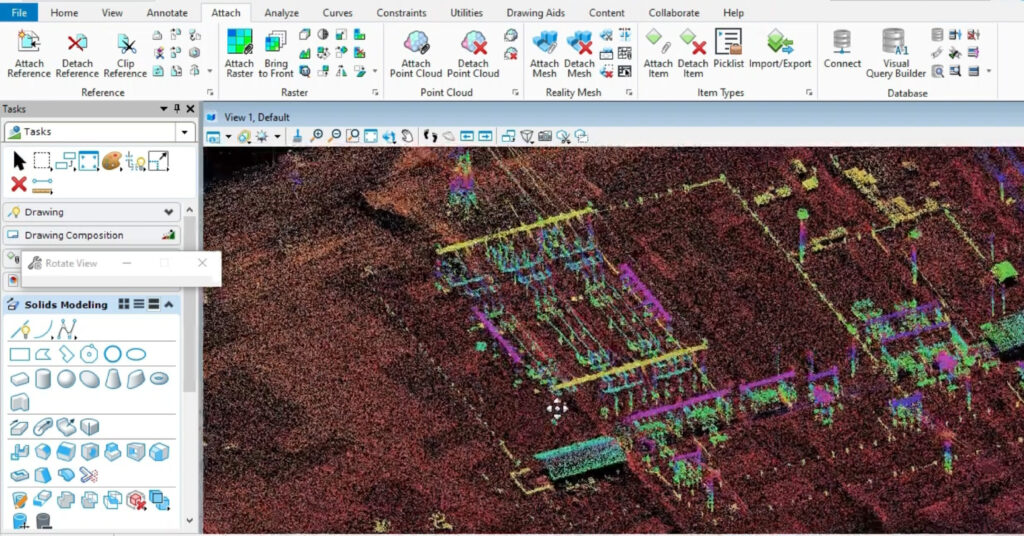Click Detach Point Cloud
This screenshot has height=536, width=1024.
tap(473, 55)
